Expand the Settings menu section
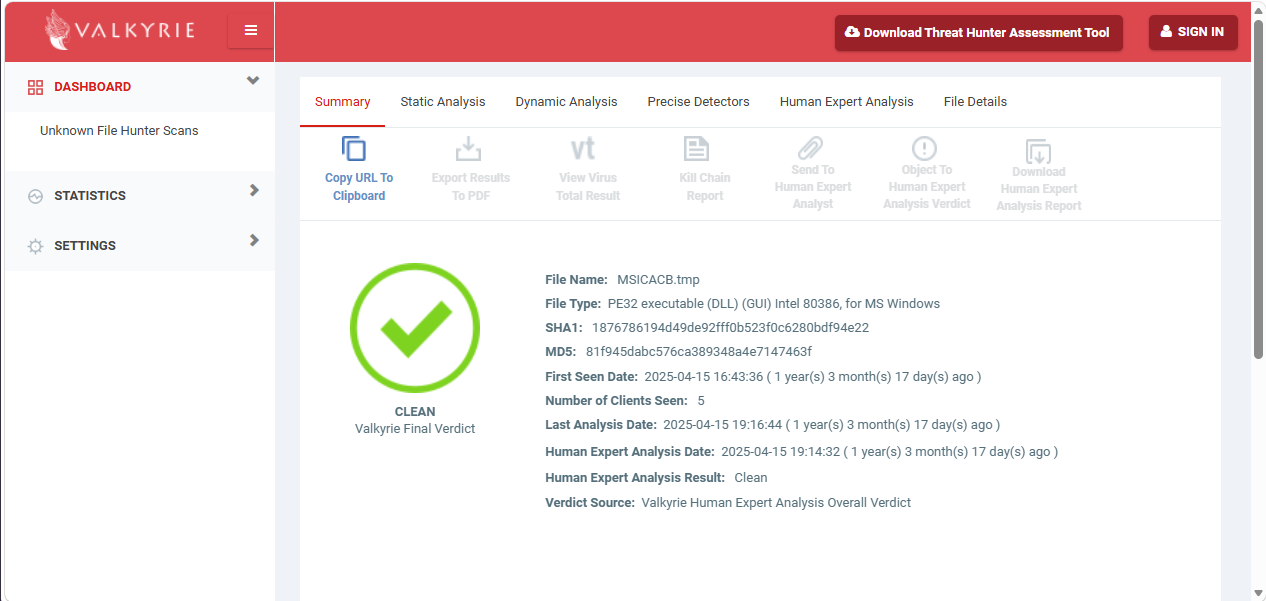The width and height of the screenshot is (1266, 601). 140,246
